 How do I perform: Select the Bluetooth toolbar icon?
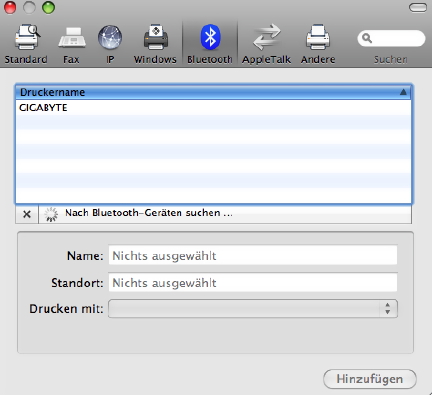pyautogui.click(x=210, y=37)
